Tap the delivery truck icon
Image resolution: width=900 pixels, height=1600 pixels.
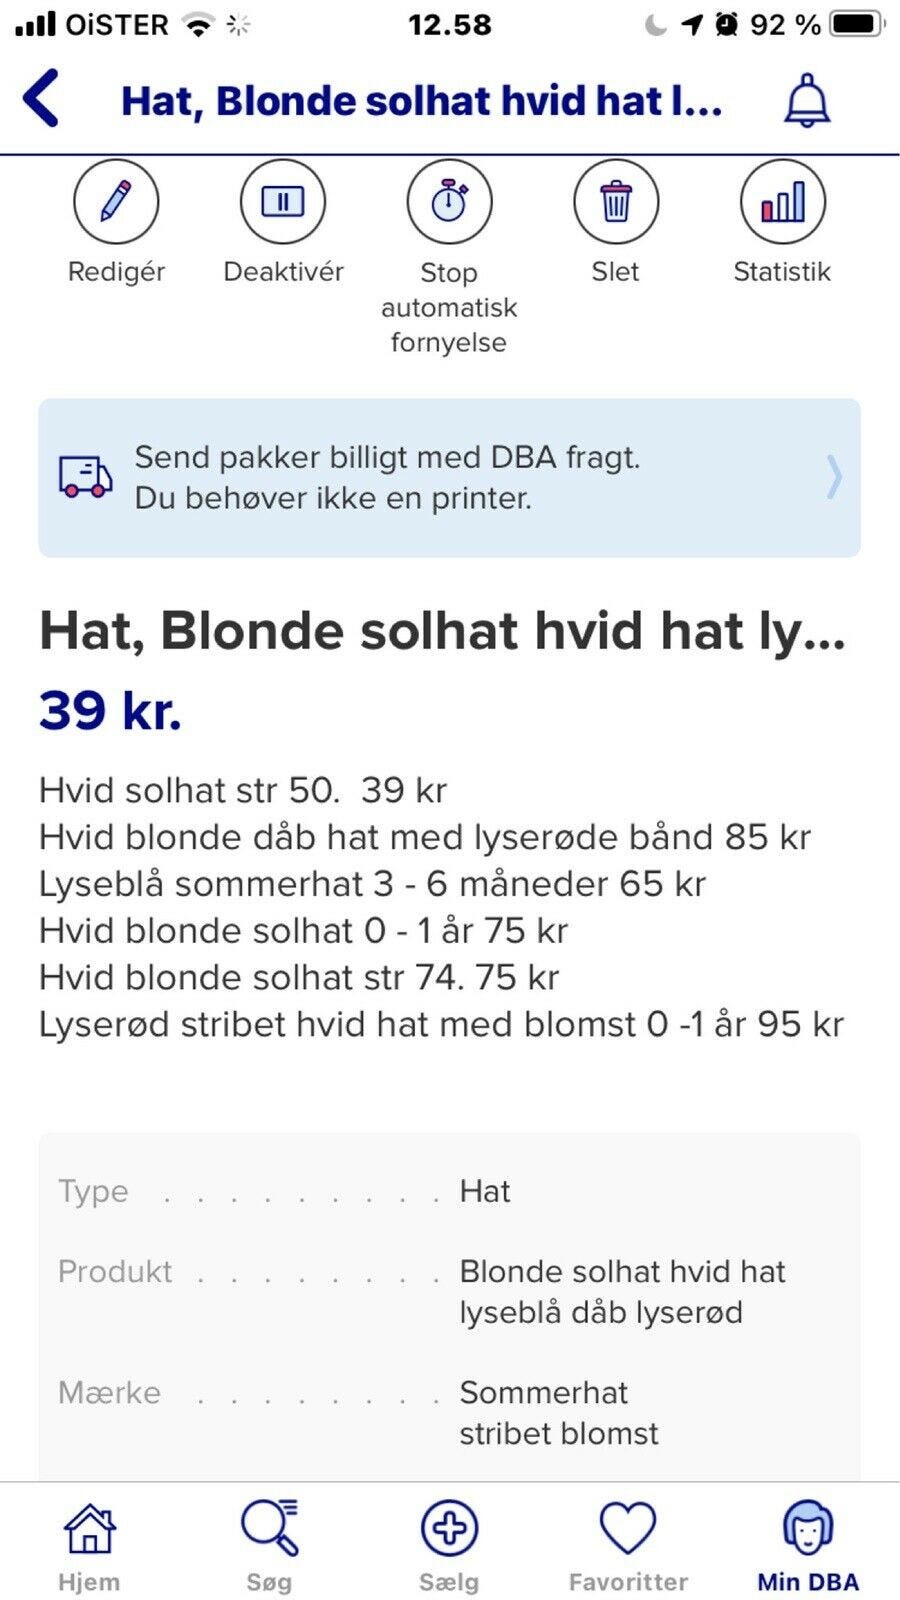(86, 477)
